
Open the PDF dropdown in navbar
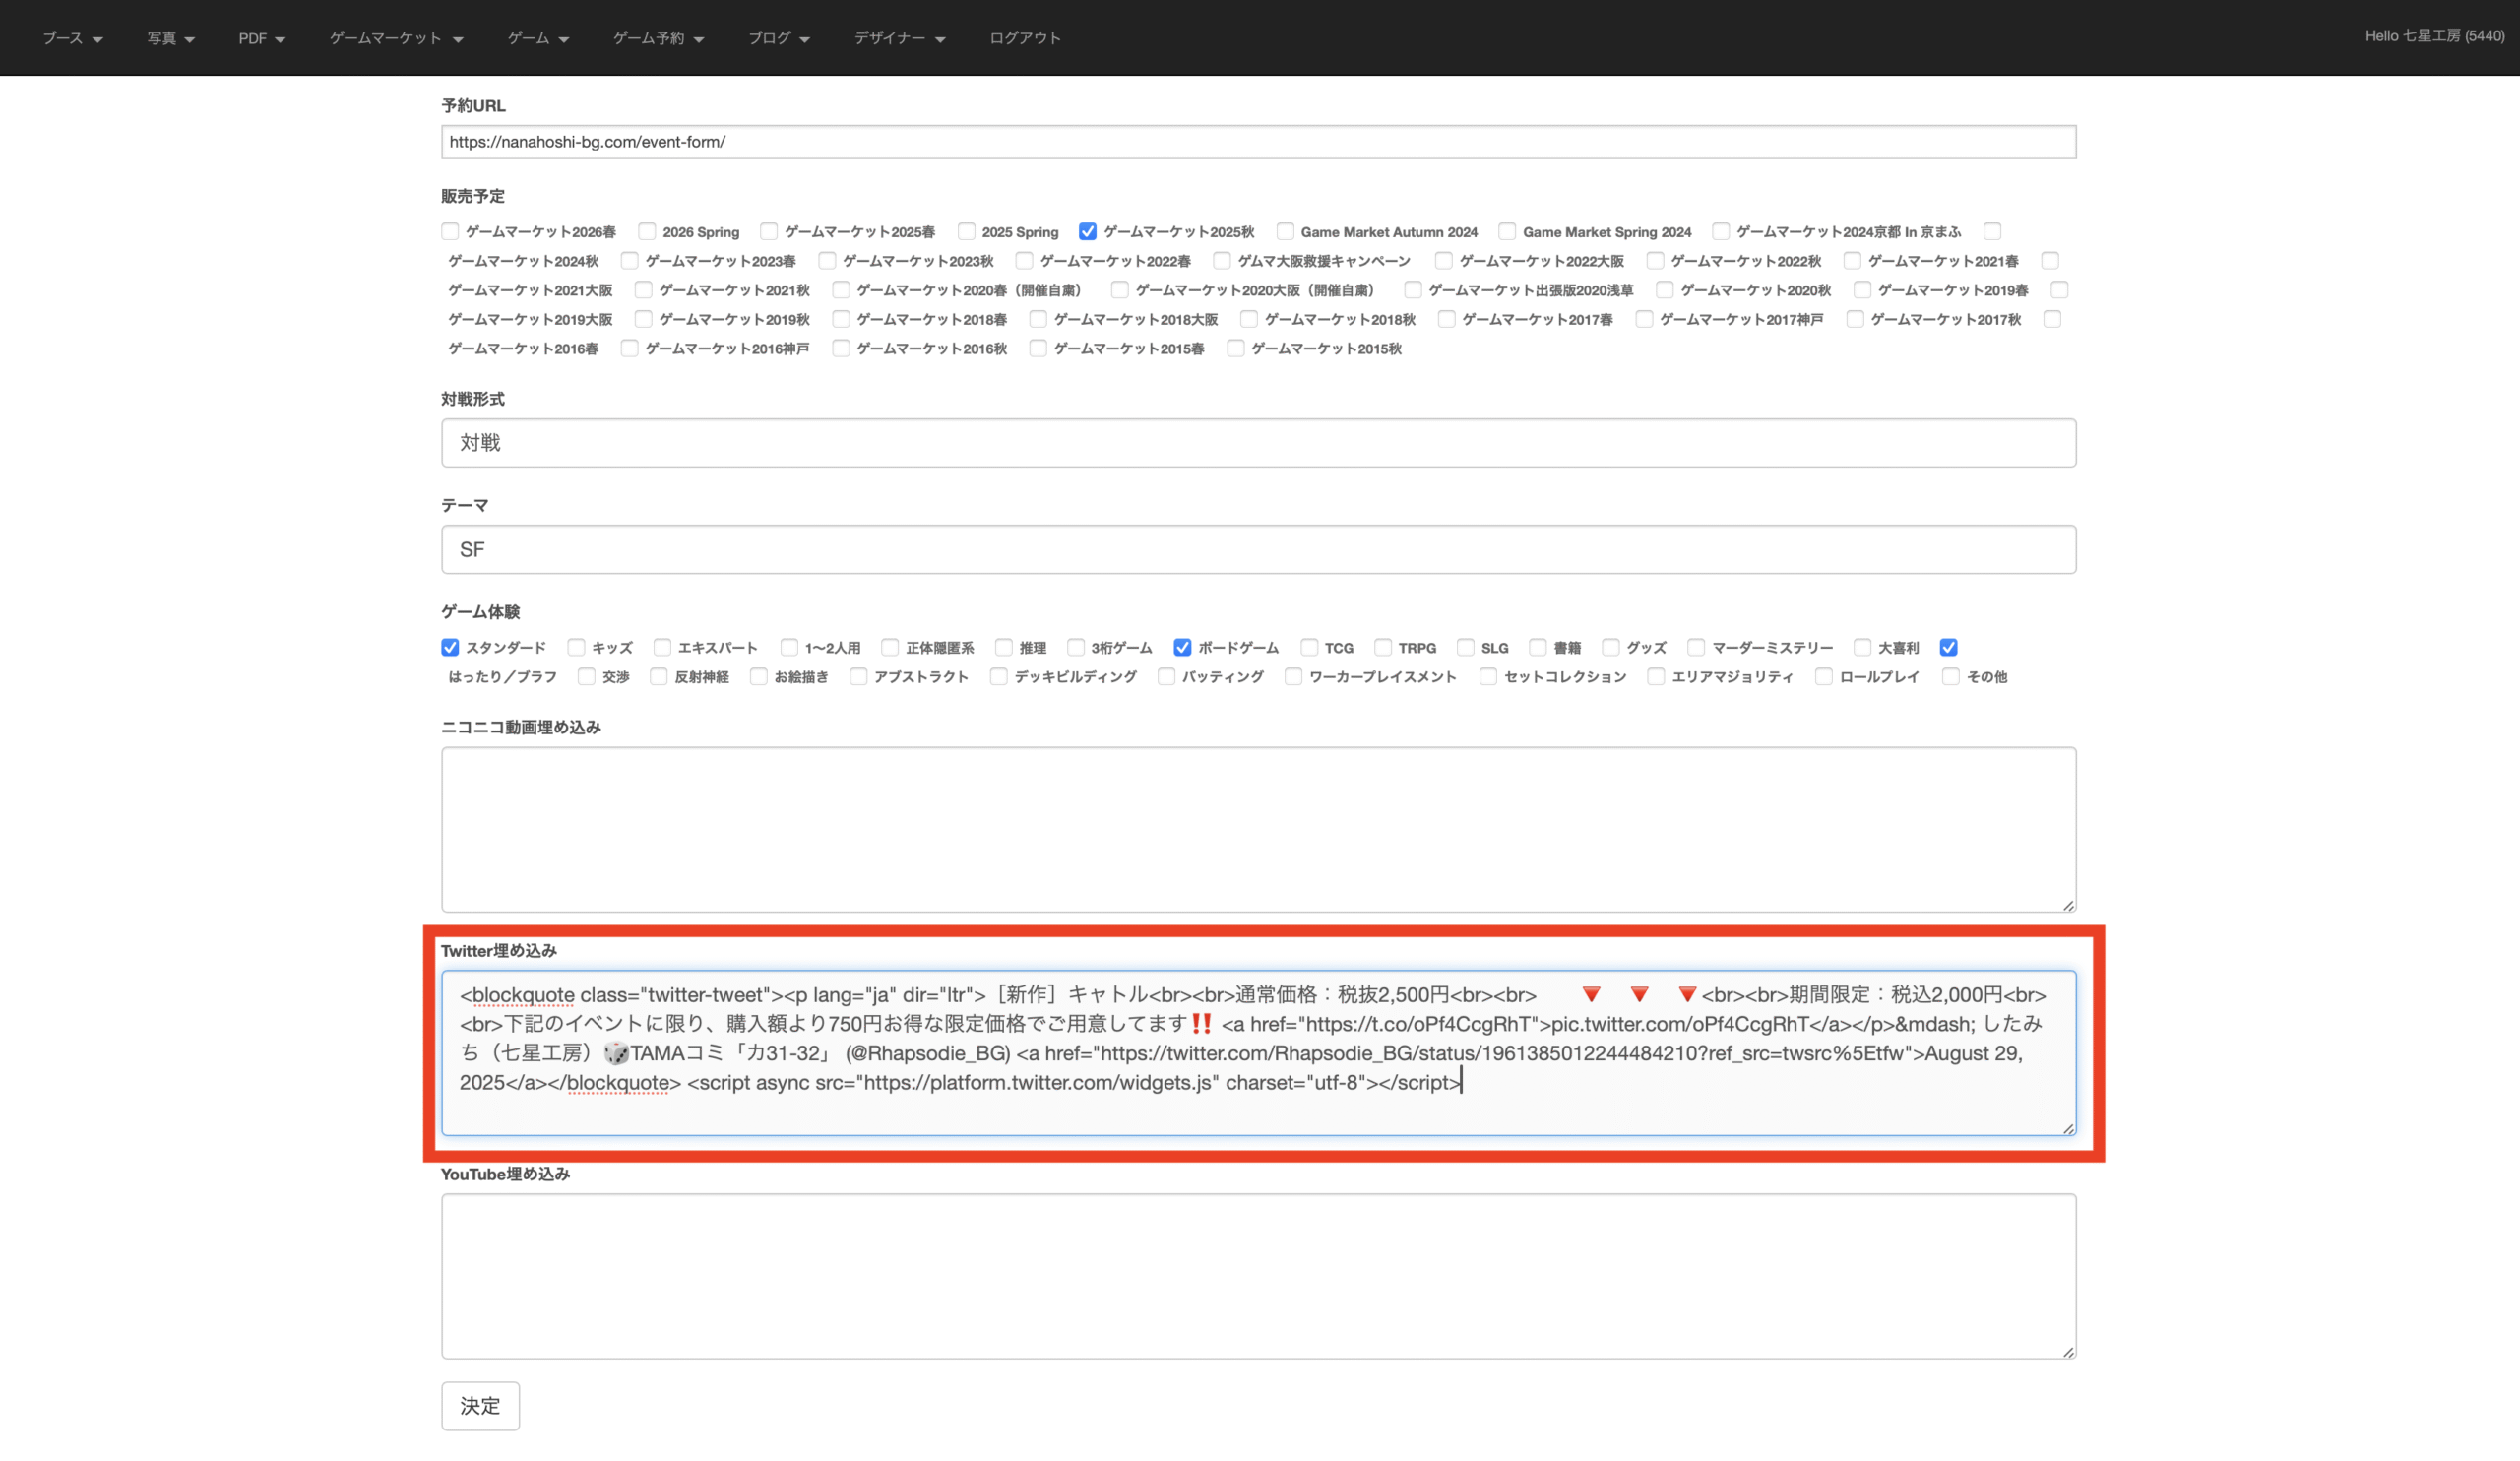[x=261, y=38]
